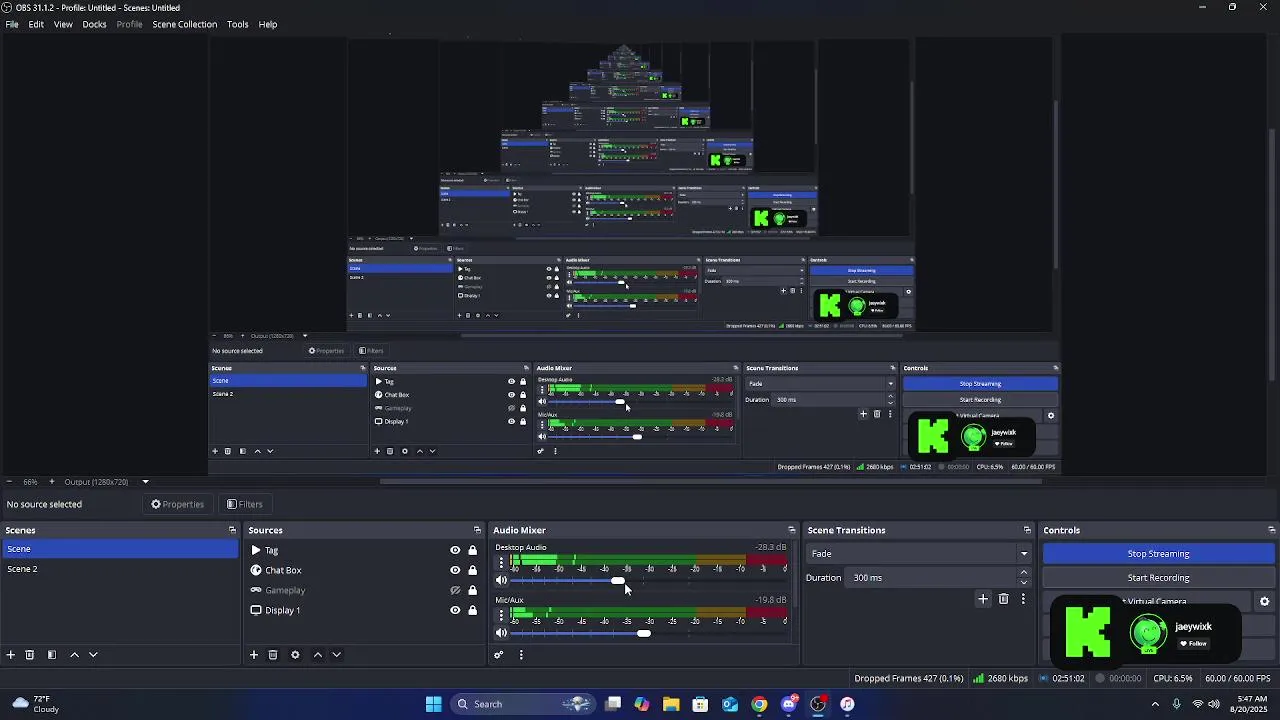The image size is (1280, 720).
Task: Open the Docks menu
Action: click(95, 24)
